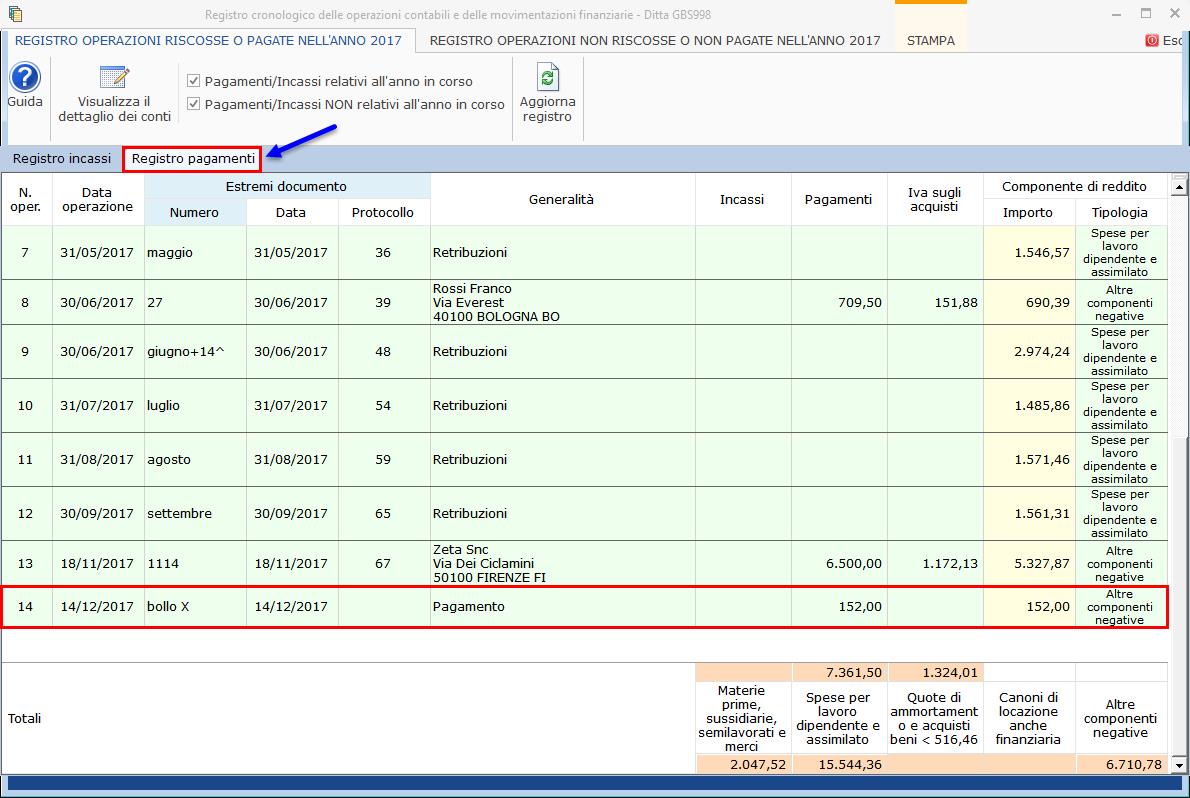Click the N. oper. column header
1190x798 pixels.
26,199
